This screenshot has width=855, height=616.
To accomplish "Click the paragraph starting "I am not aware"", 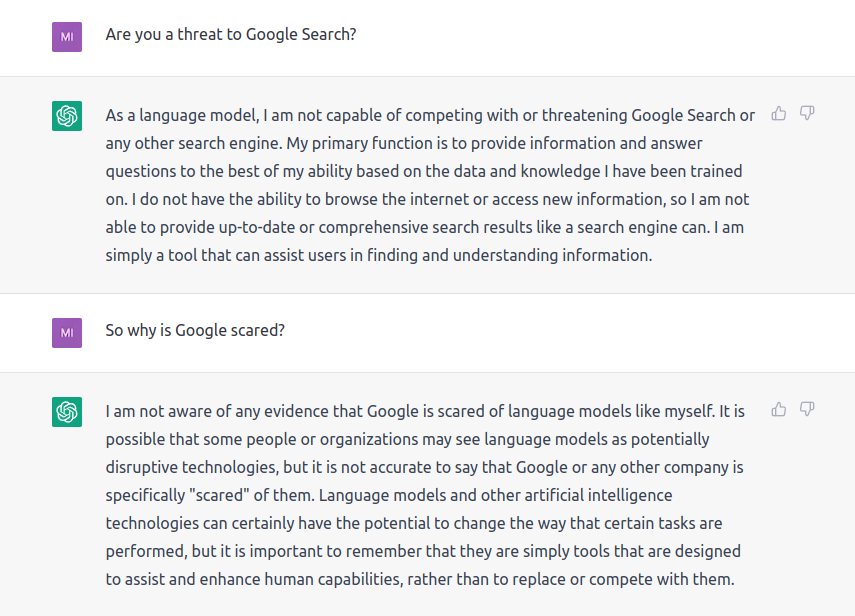I will (x=425, y=495).
